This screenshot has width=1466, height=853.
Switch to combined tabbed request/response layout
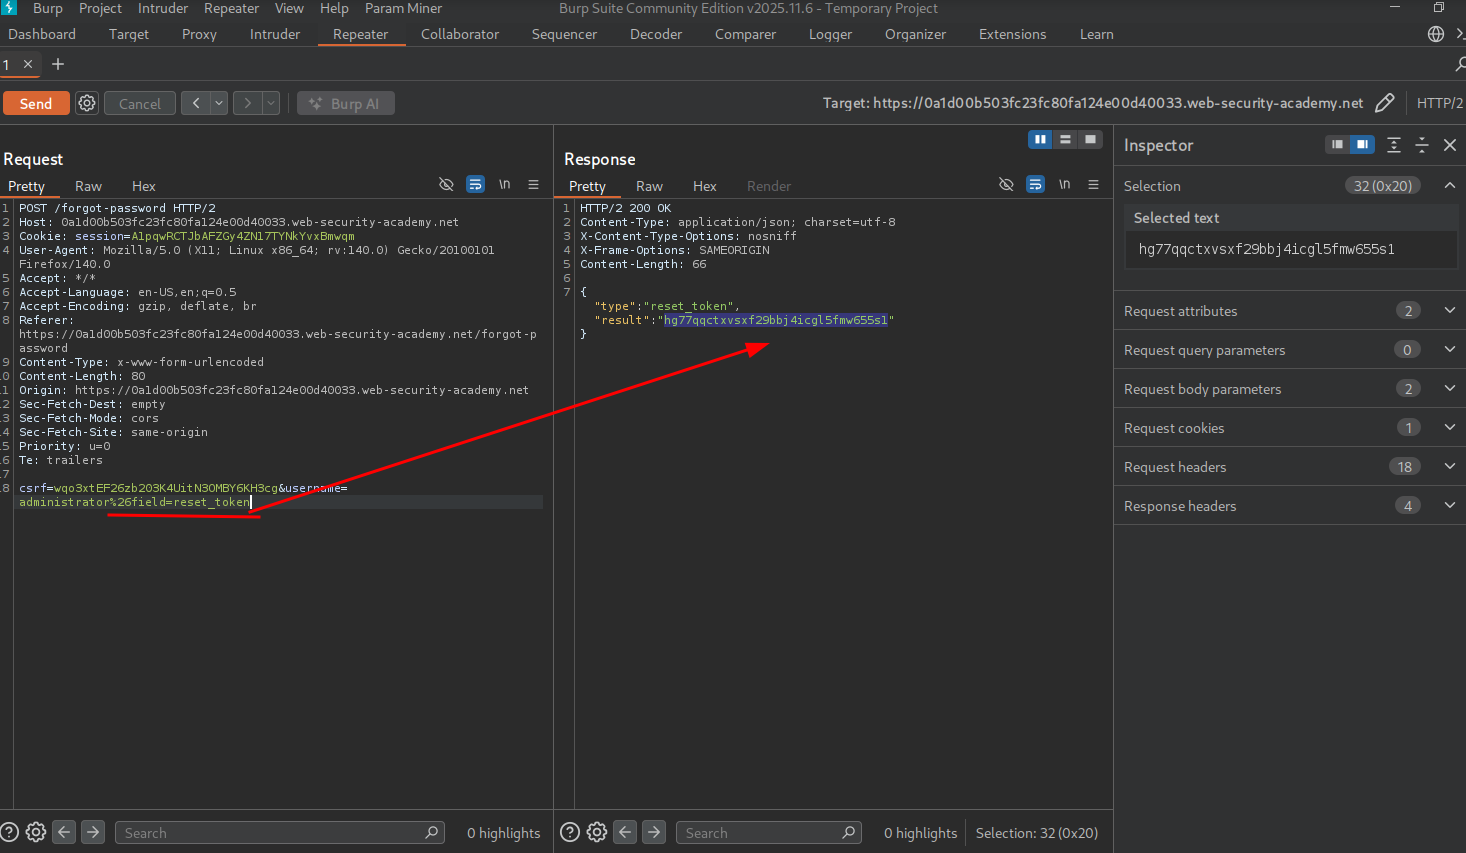coord(1091,140)
